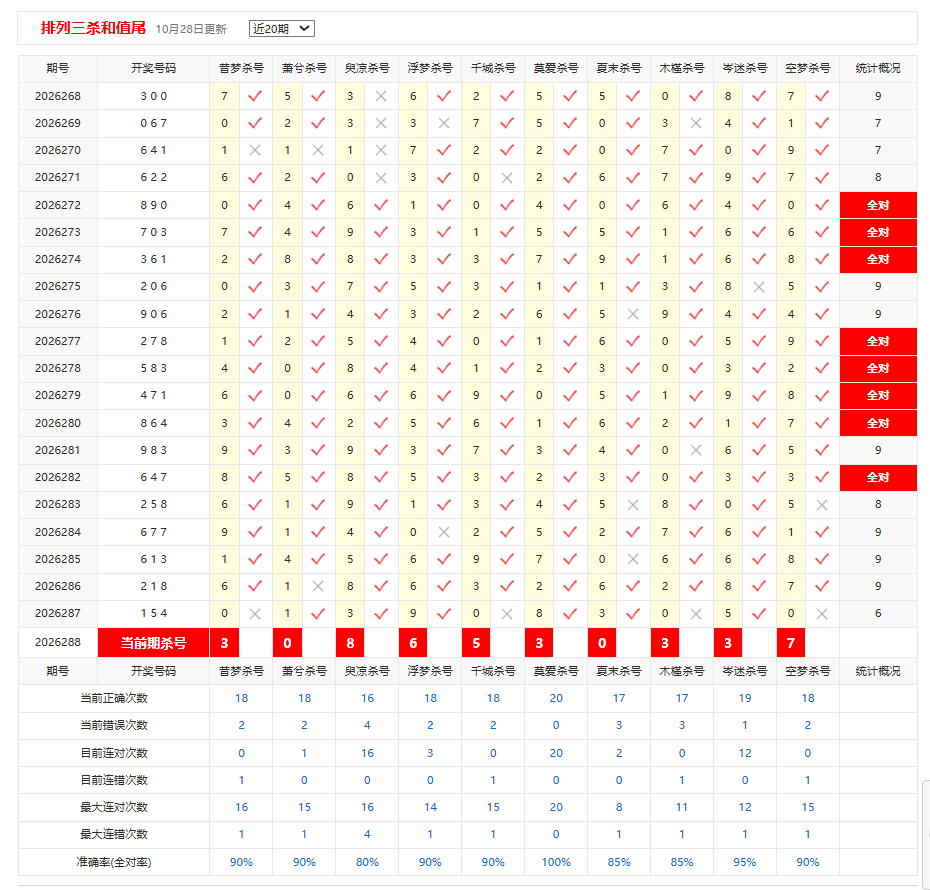
Task: Click the 最大连错次数 row label
Action: tap(114, 835)
